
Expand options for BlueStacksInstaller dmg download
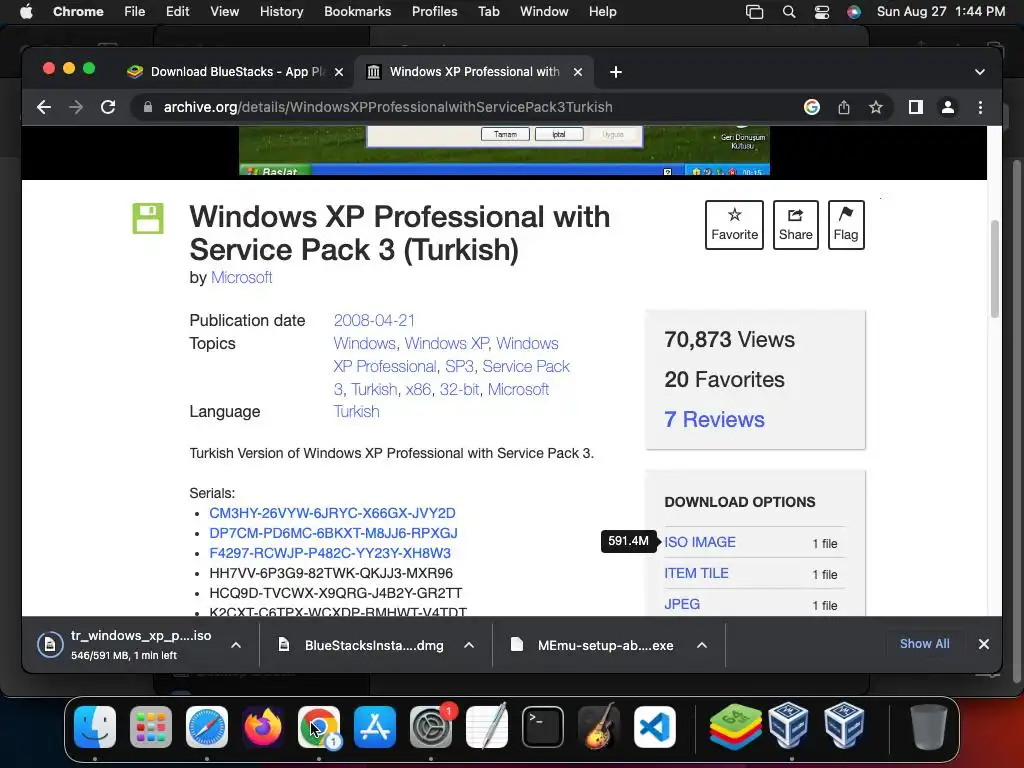click(468, 645)
